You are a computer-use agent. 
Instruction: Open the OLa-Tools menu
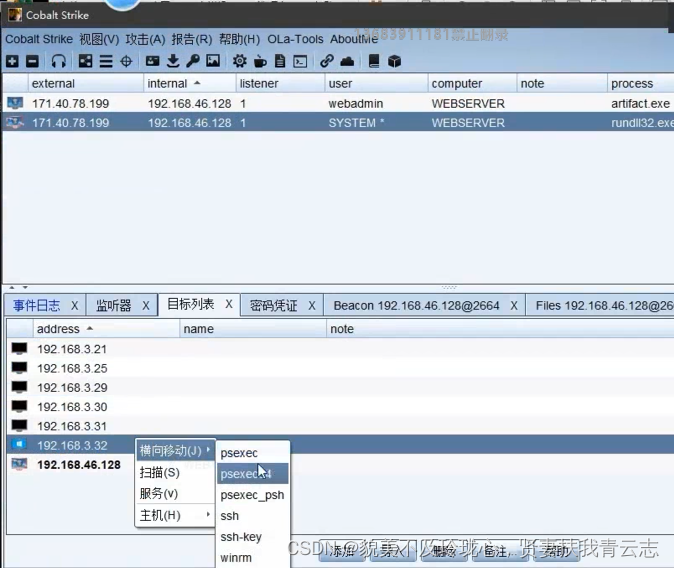pyautogui.click(x=295, y=39)
